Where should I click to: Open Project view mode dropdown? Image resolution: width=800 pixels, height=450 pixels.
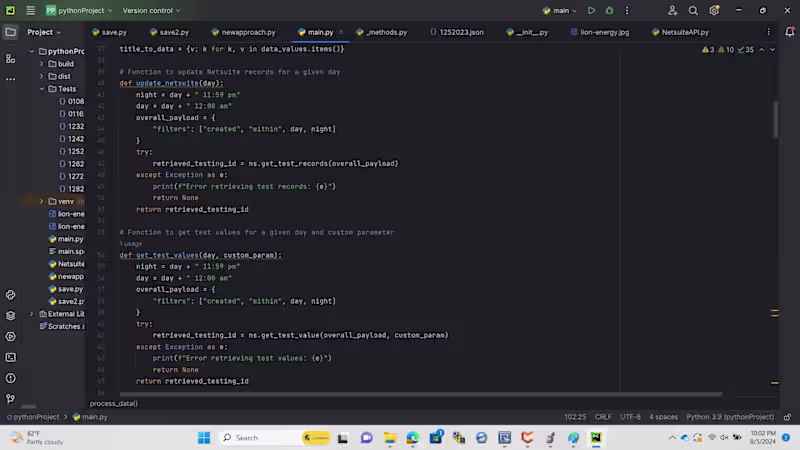(44, 32)
